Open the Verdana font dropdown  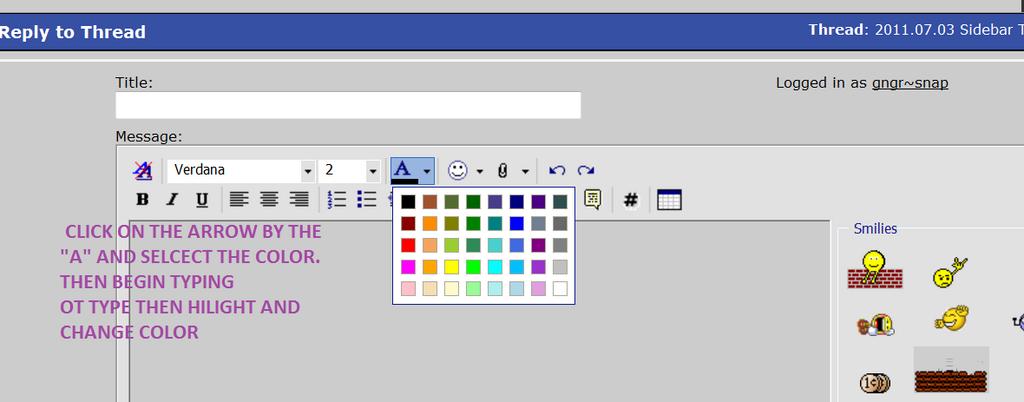(x=307, y=171)
